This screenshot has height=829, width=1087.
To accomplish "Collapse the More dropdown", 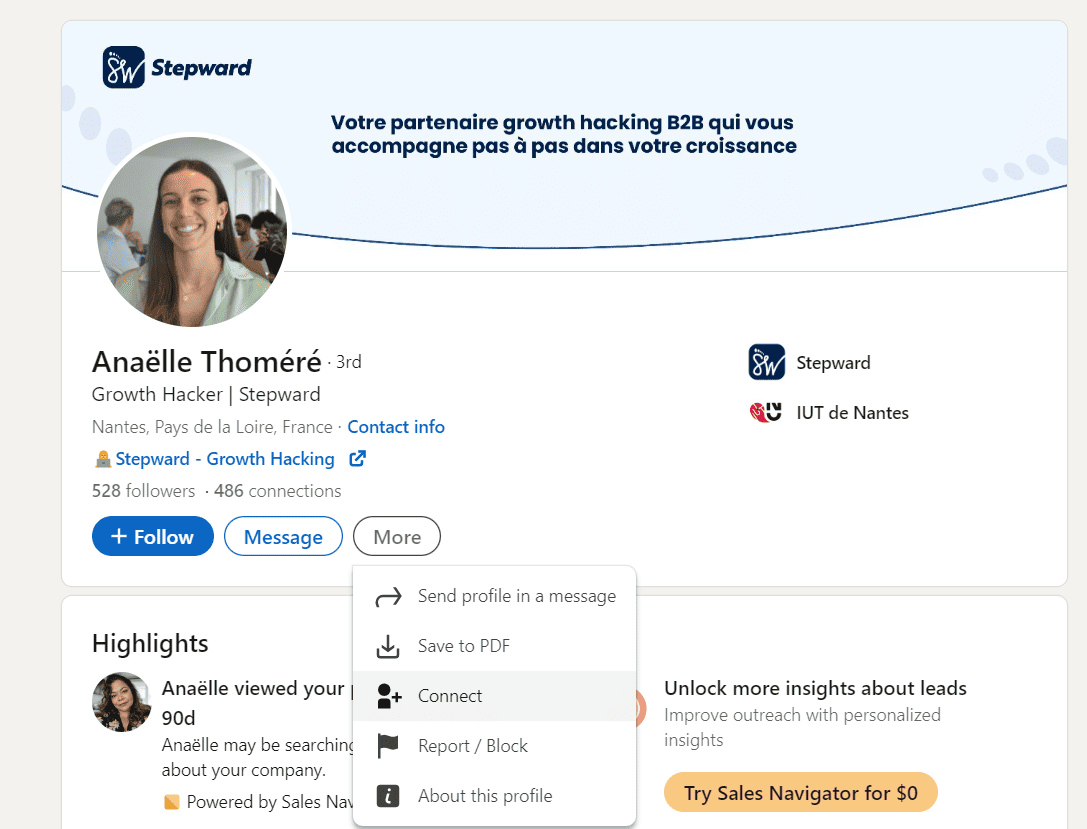I will (x=397, y=536).
